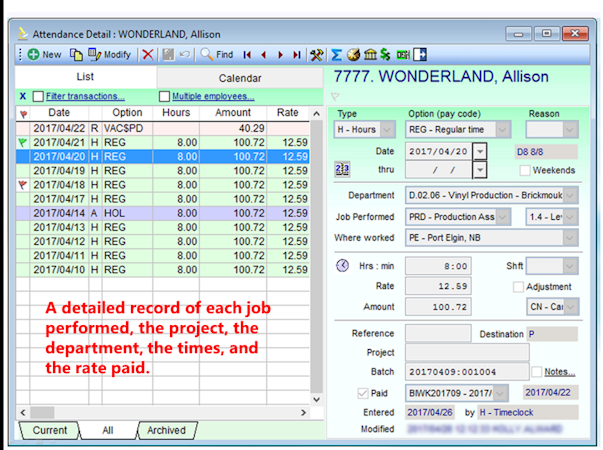The height and width of the screenshot is (450, 603).
Task: Open the tools wrench icon
Action: pyautogui.click(x=317, y=54)
